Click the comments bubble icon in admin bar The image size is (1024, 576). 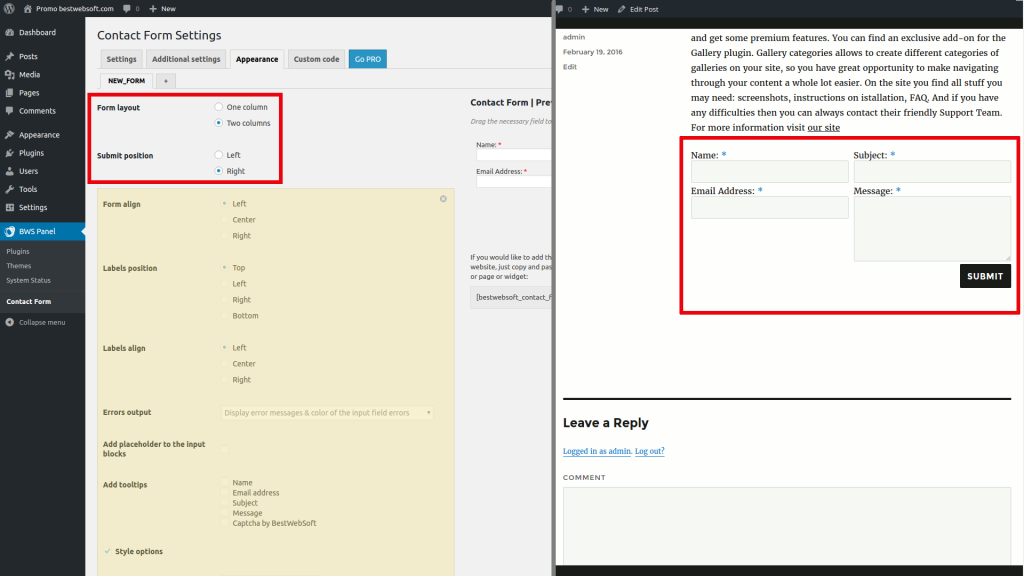tap(127, 8)
